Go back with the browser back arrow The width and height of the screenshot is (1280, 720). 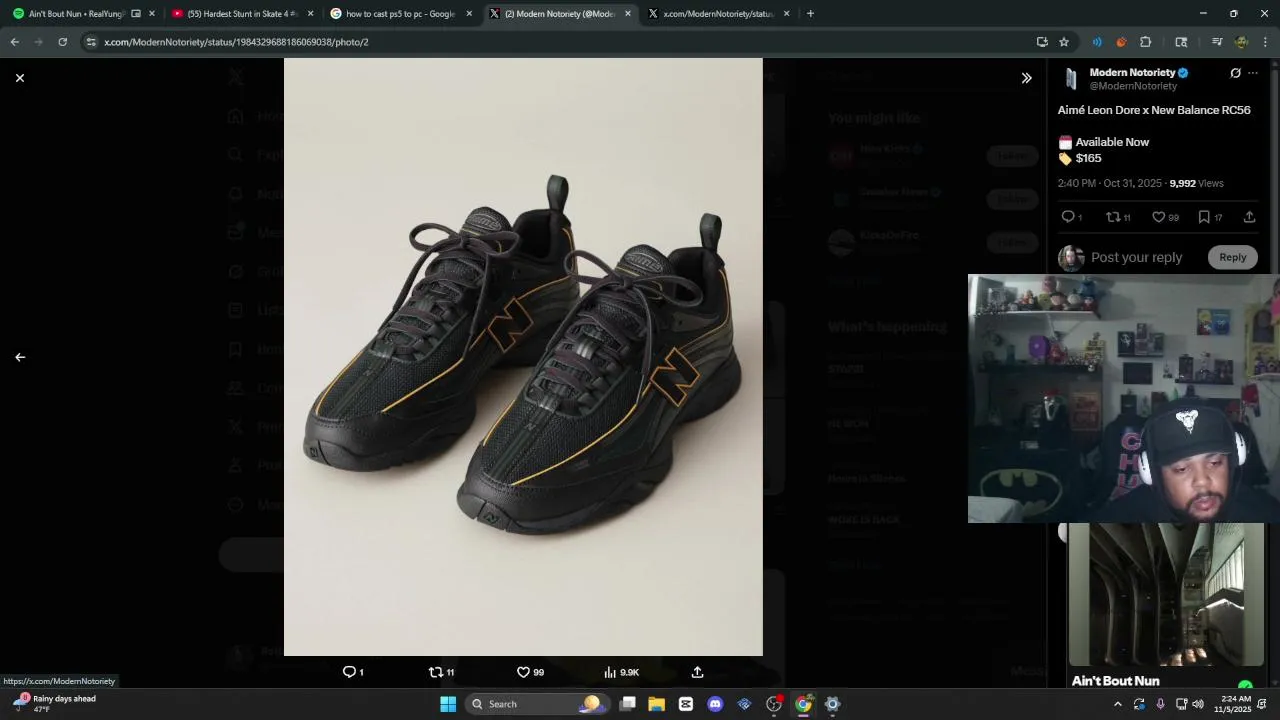pyautogui.click(x=14, y=42)
